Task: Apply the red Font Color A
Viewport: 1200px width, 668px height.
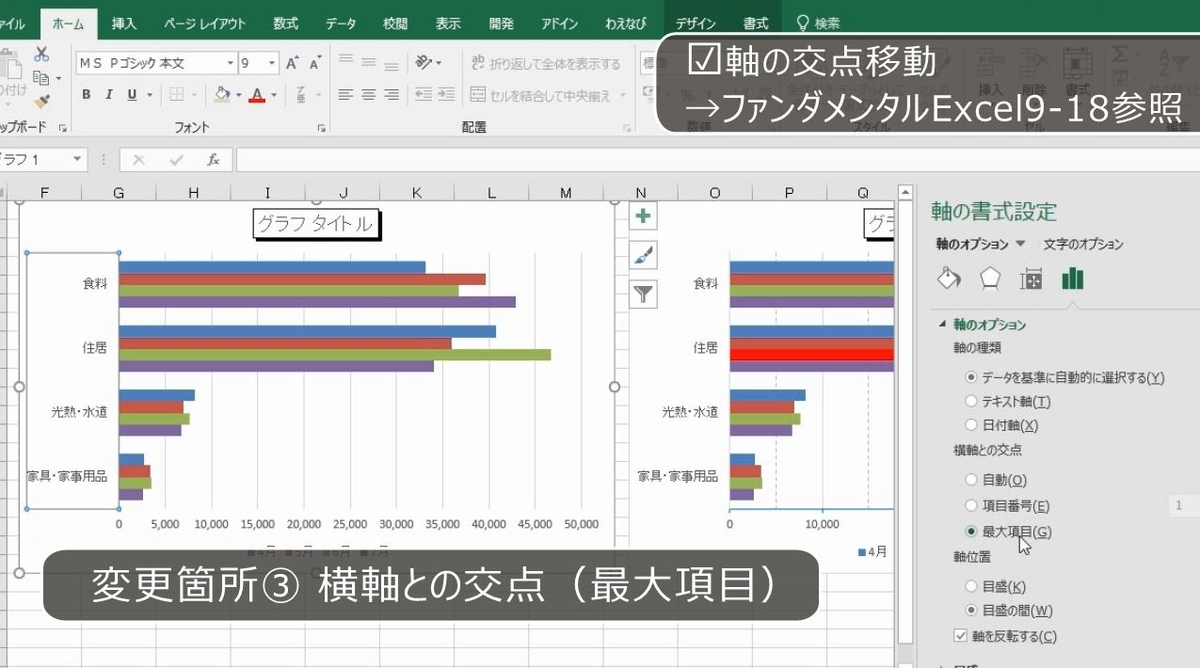Action: [x=257, y=95]
